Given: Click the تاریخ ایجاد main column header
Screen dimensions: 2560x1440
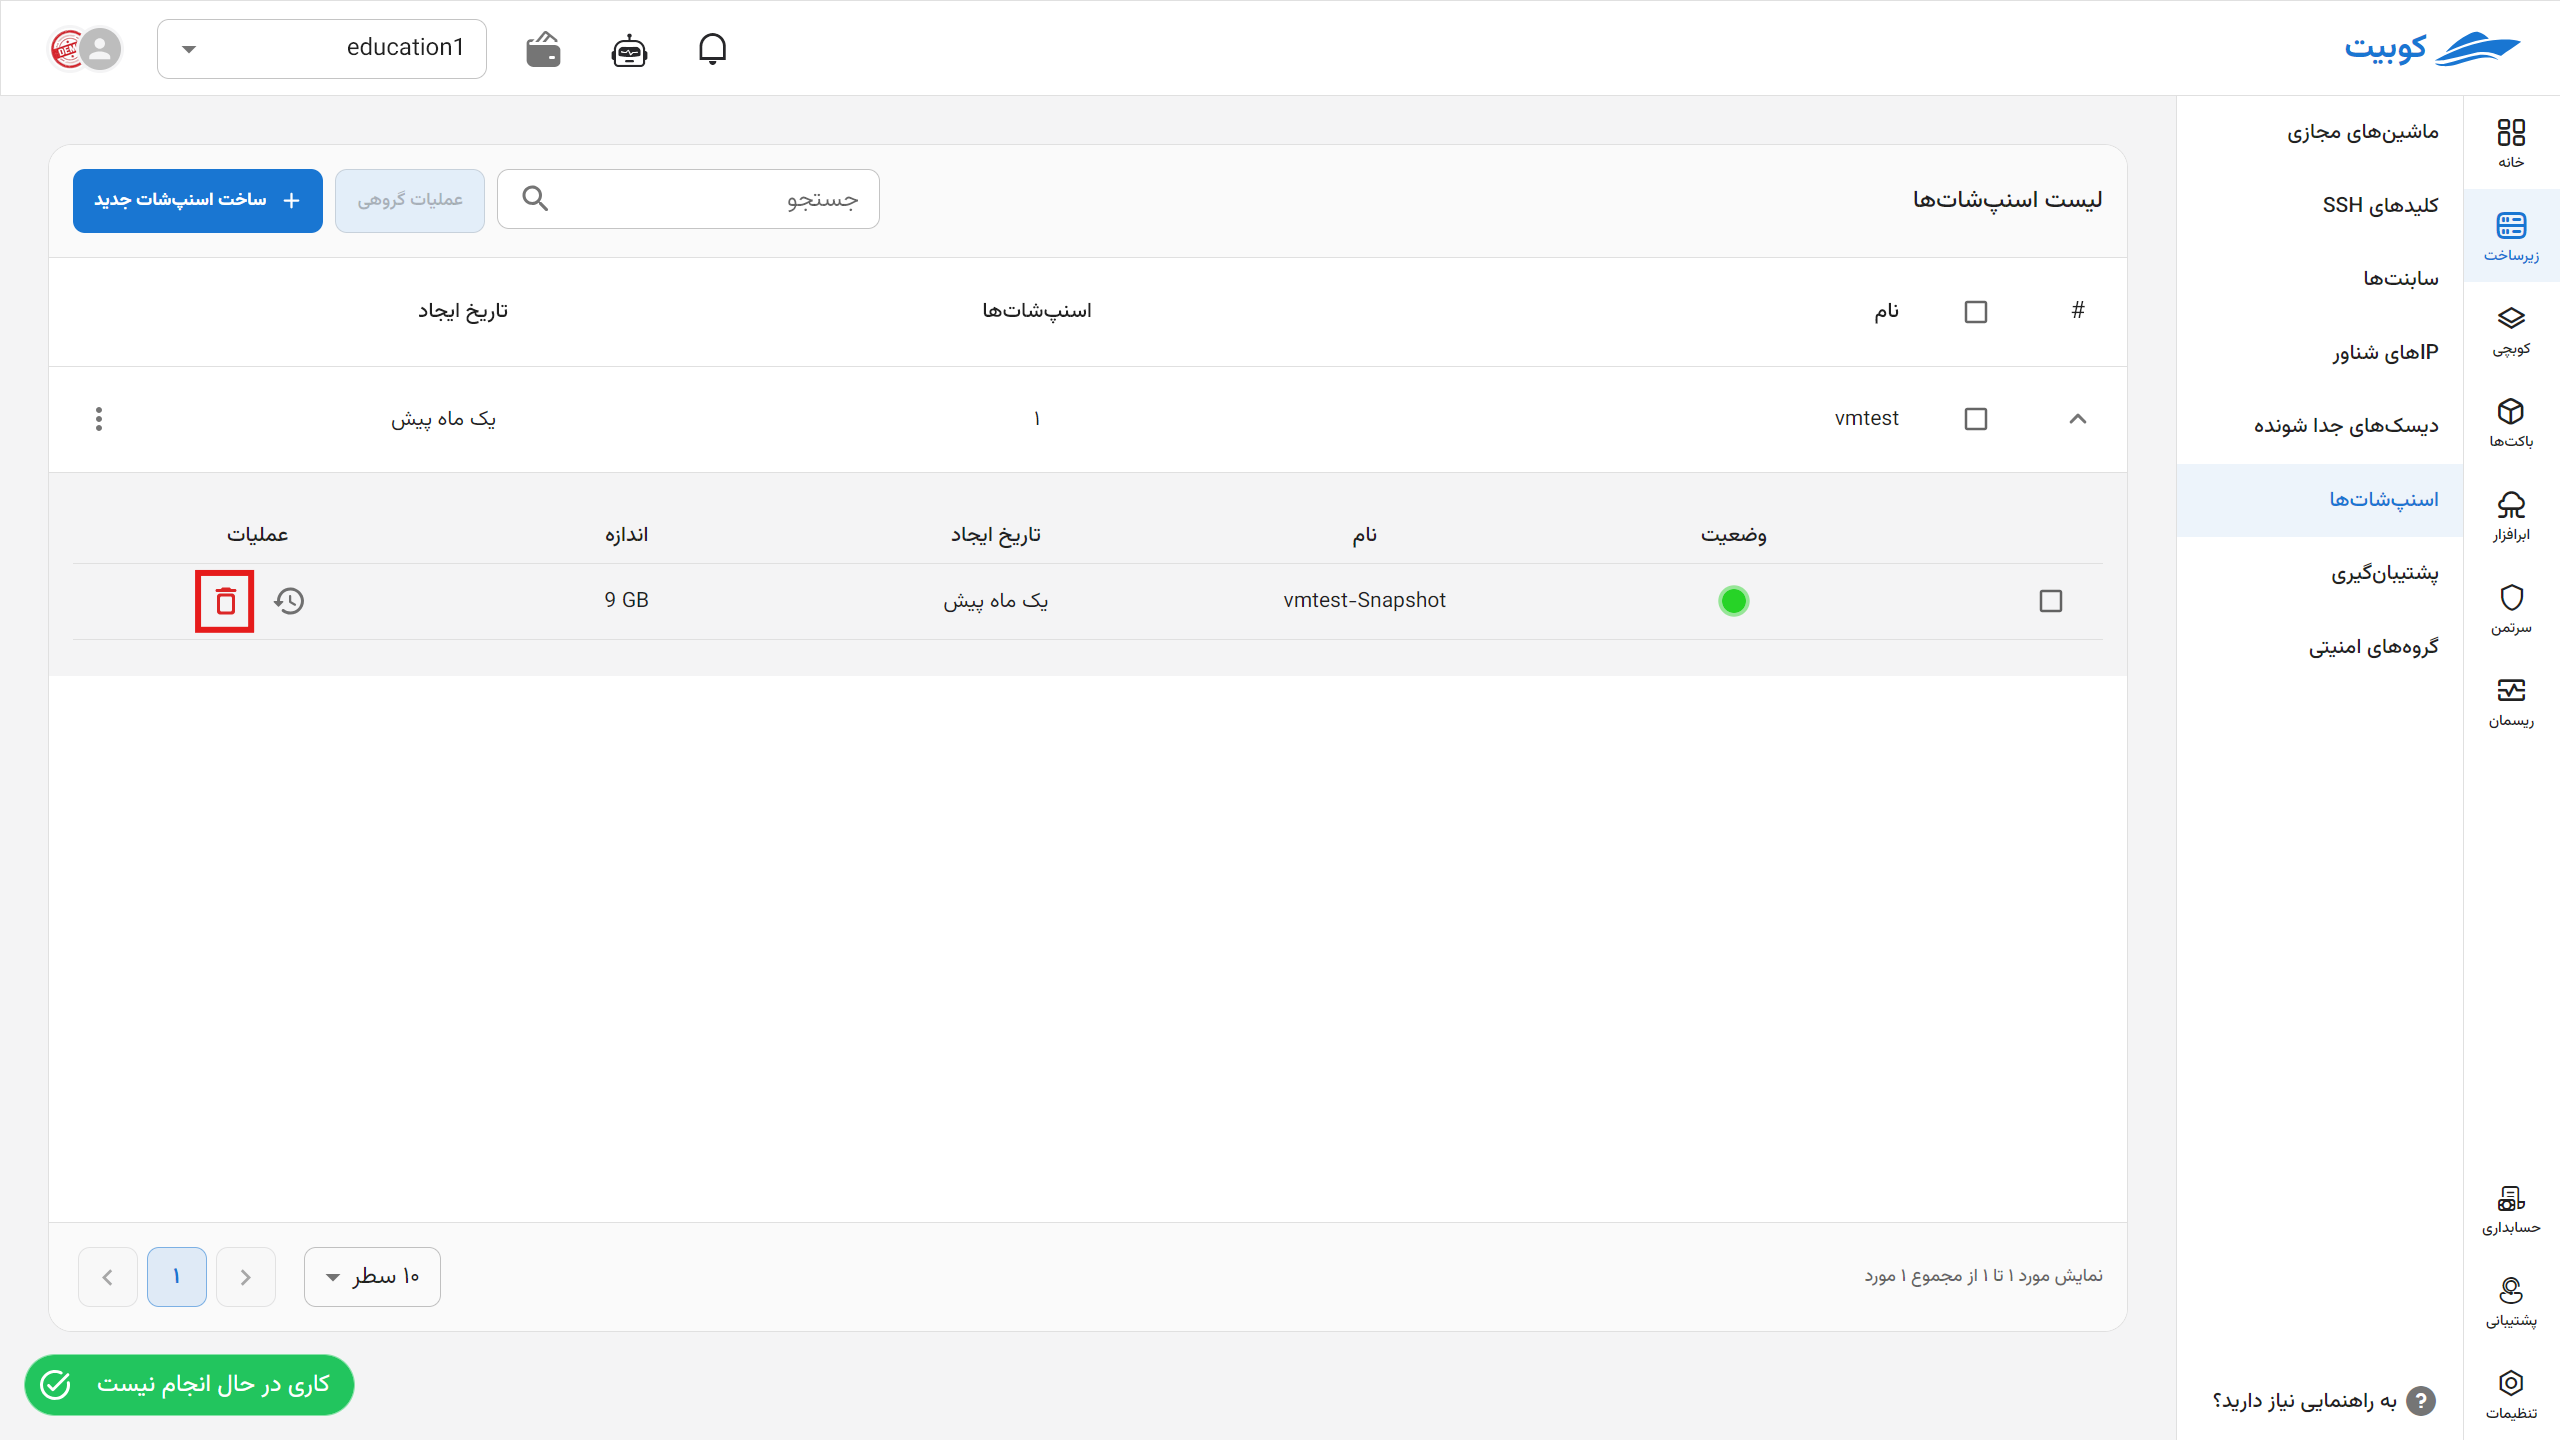Looking at the screenshot, I should tap(463, 311).
